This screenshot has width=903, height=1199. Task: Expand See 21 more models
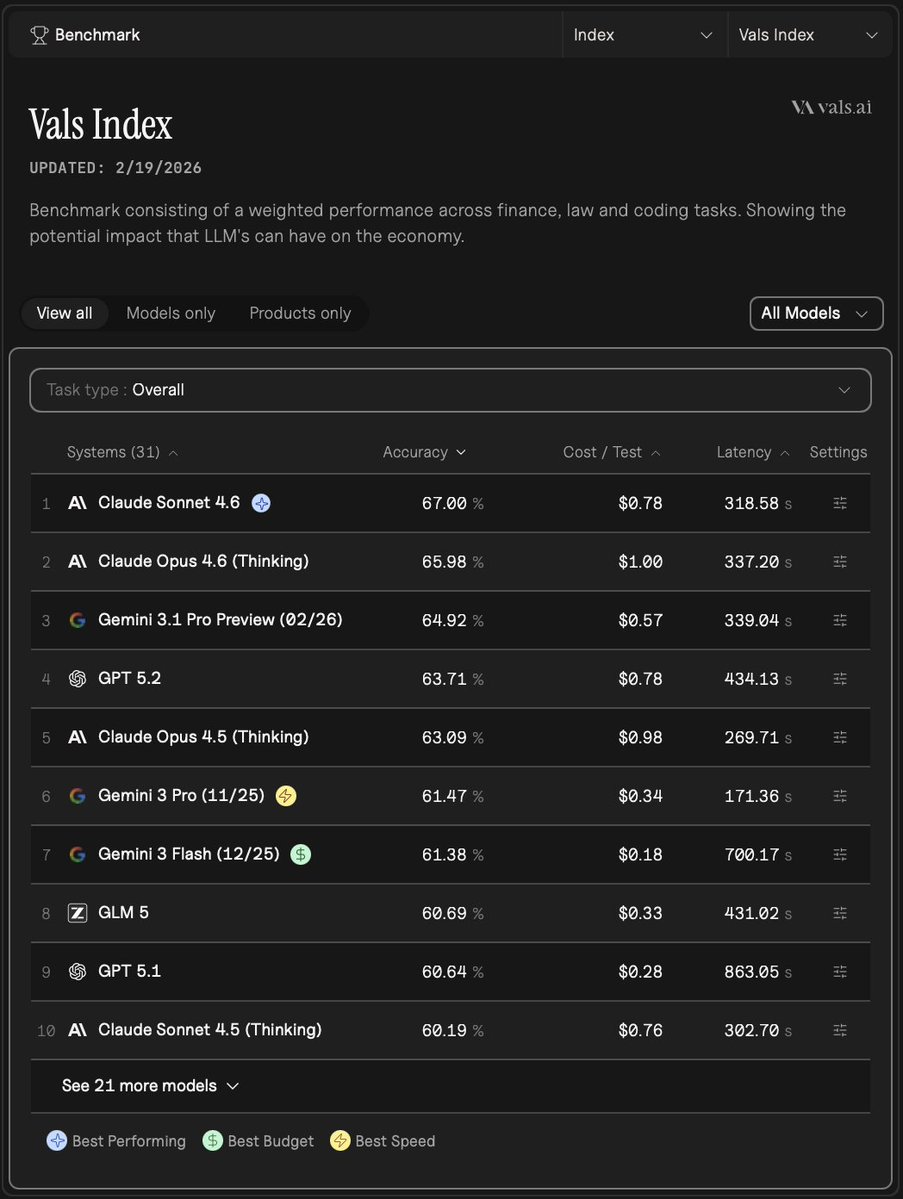tap(151, 1086)
